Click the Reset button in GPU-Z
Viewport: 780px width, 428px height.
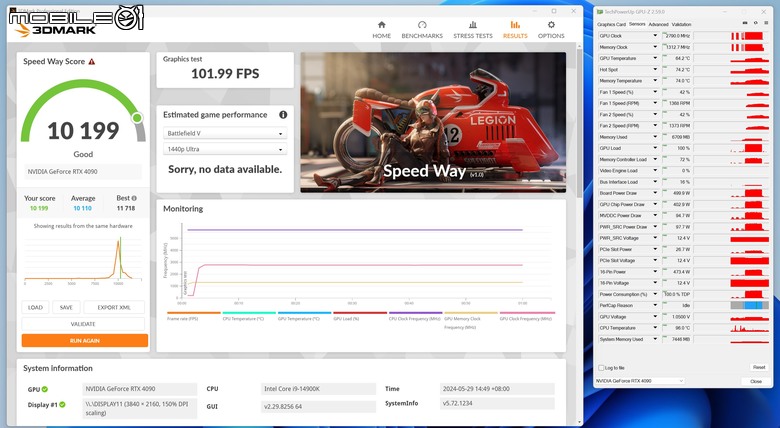(x=759, y=367)
